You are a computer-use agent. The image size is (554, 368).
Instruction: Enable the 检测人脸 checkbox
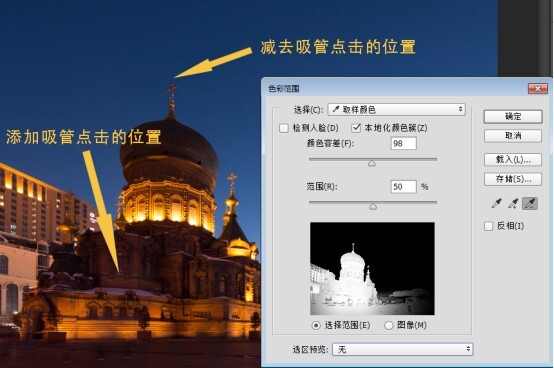(x=284, y=128)
